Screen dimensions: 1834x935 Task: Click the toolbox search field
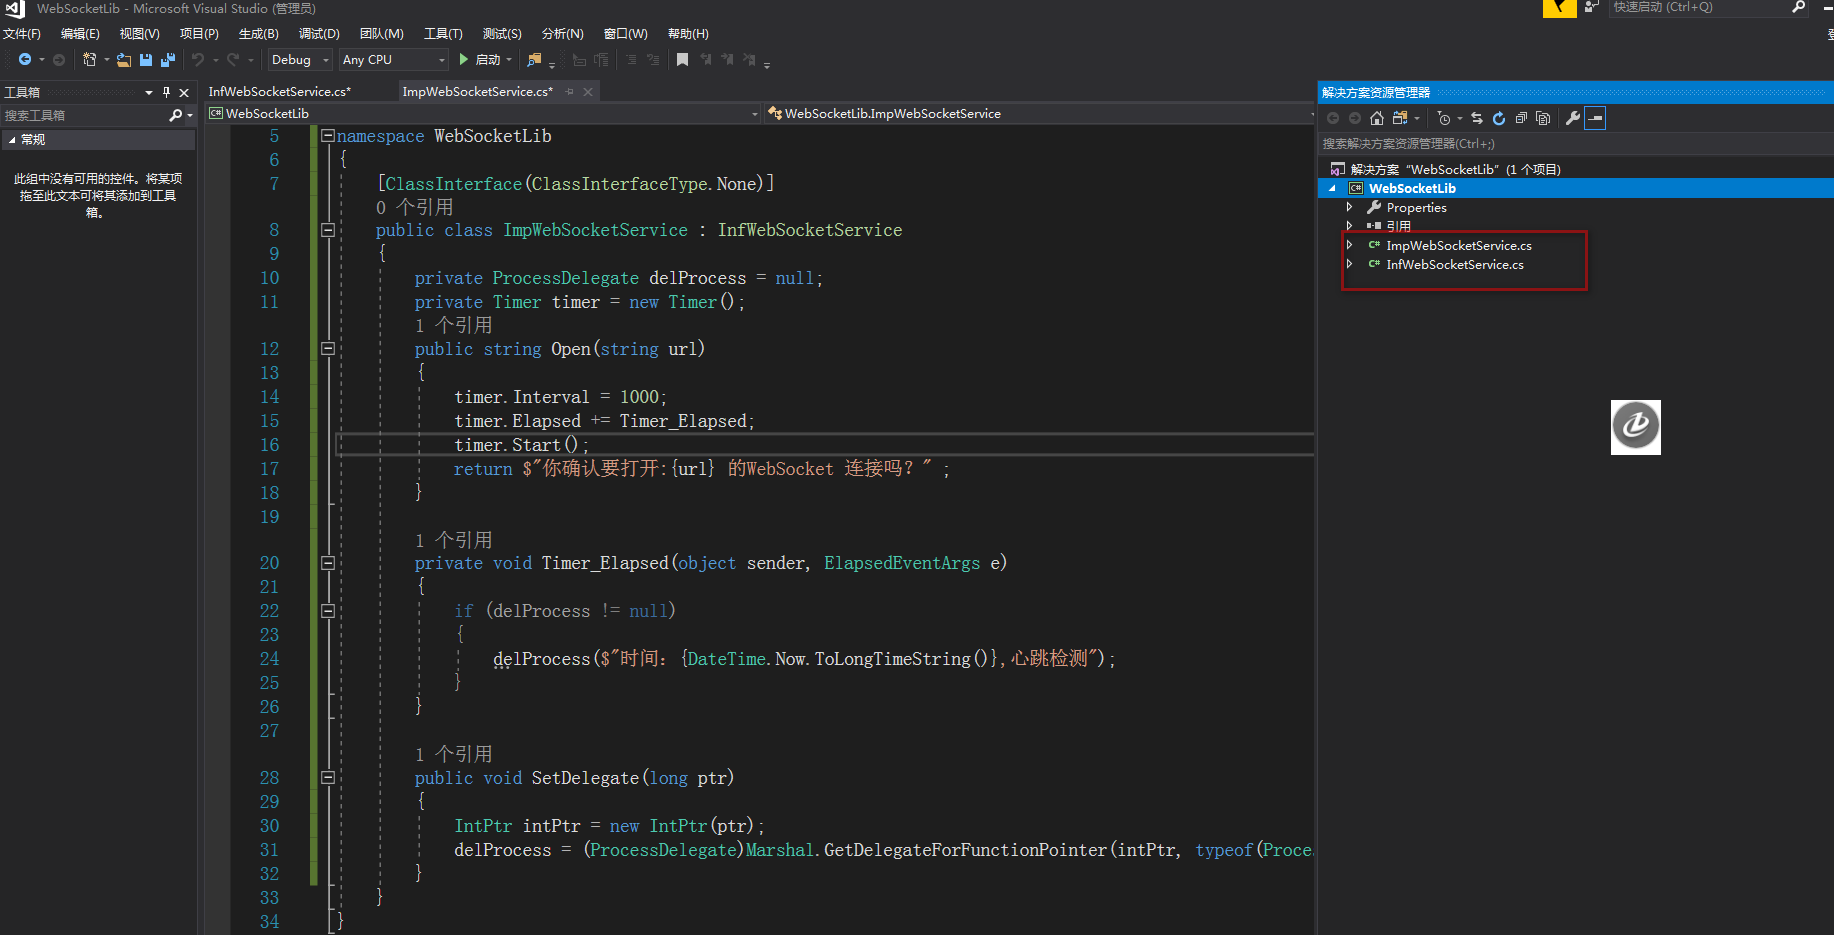click(x=85, y=116)
